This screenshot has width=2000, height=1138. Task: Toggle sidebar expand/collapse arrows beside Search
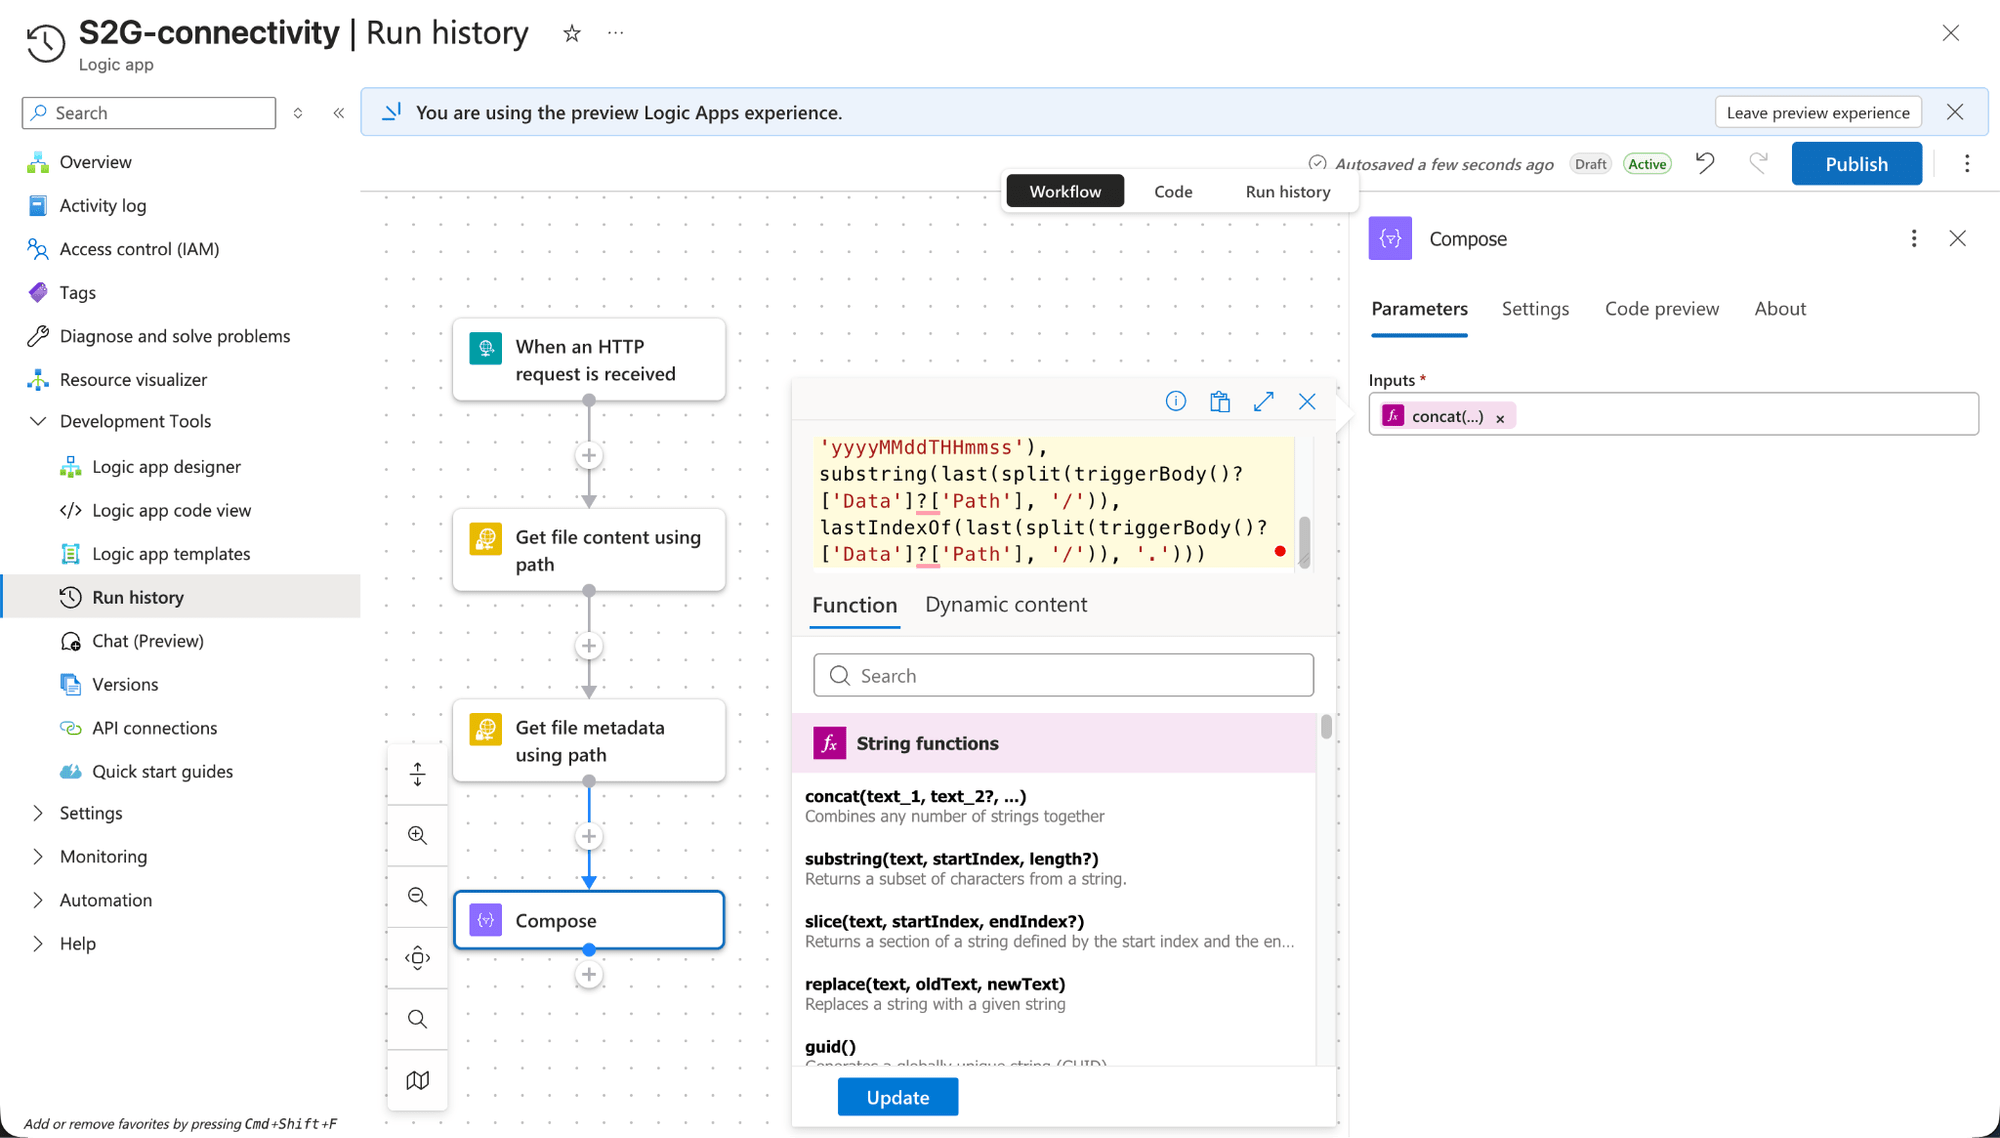[298, 113]
